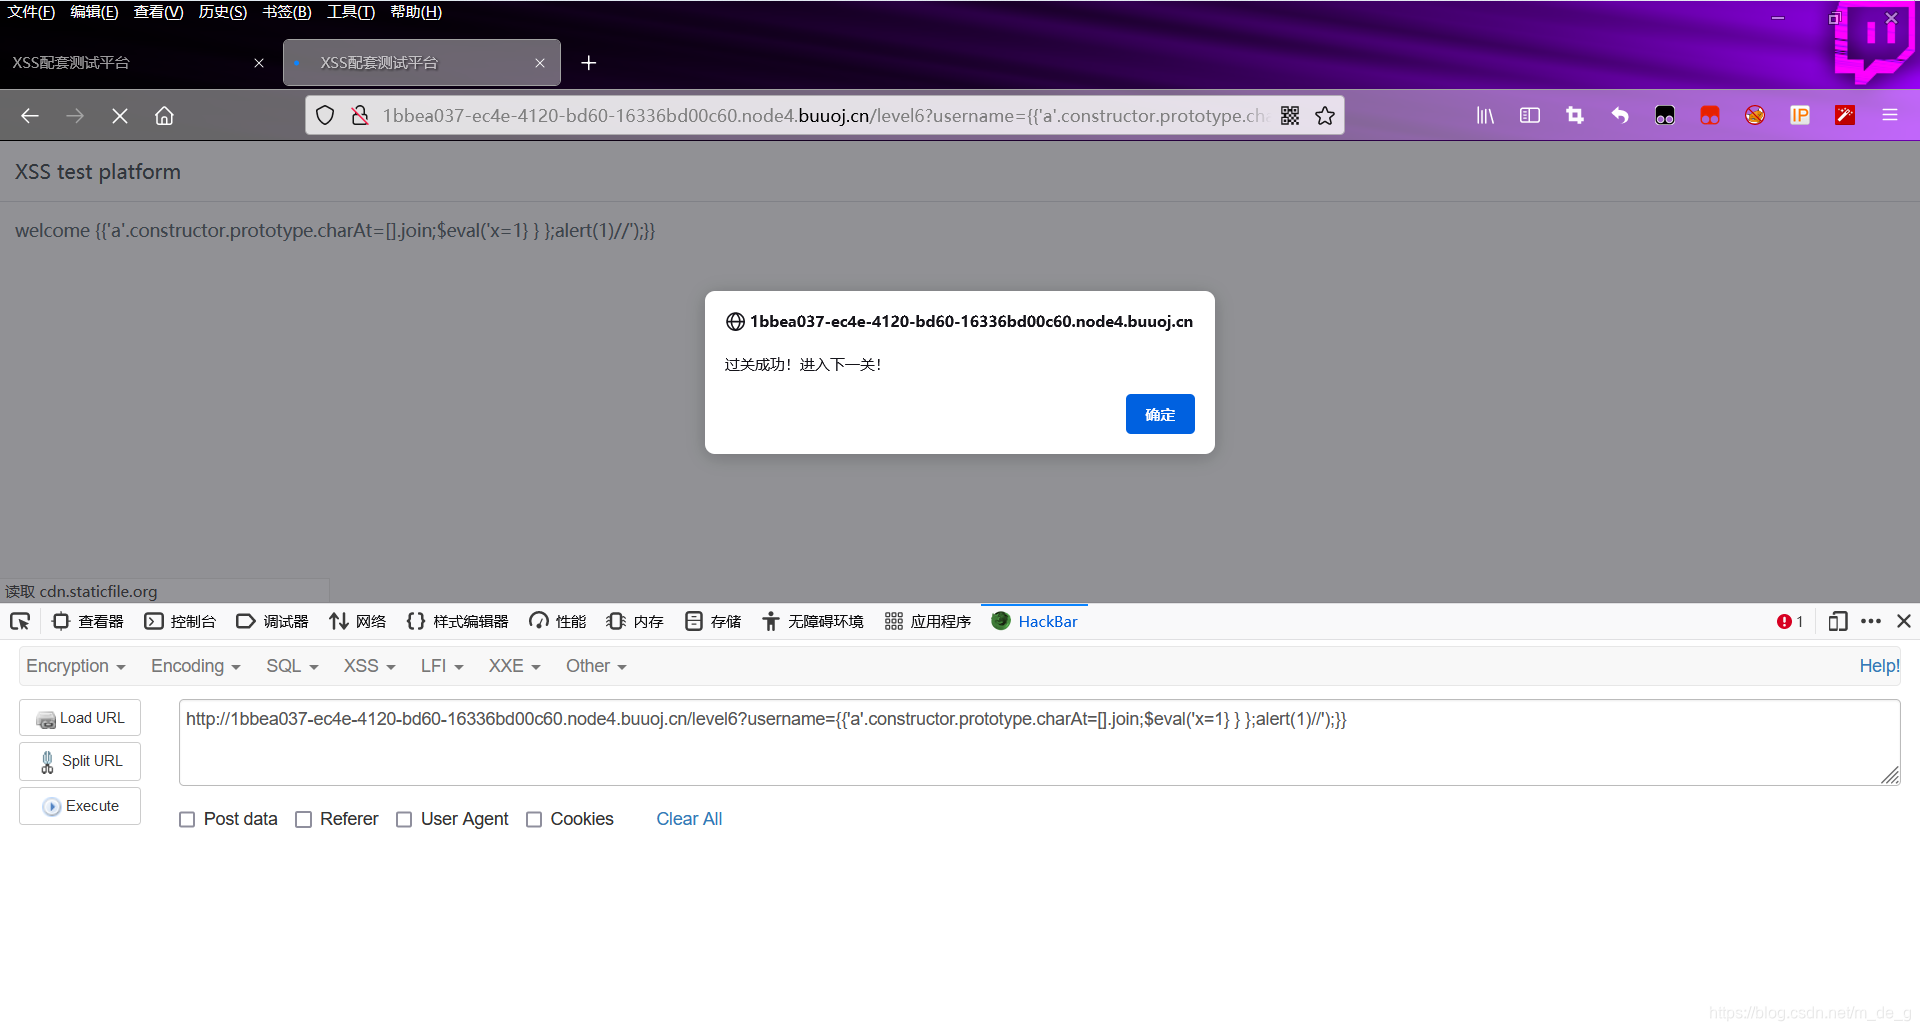Viewport: 1920px width, 1031px height.
Task: Click the Load URL button
Action: coord(80,718)
